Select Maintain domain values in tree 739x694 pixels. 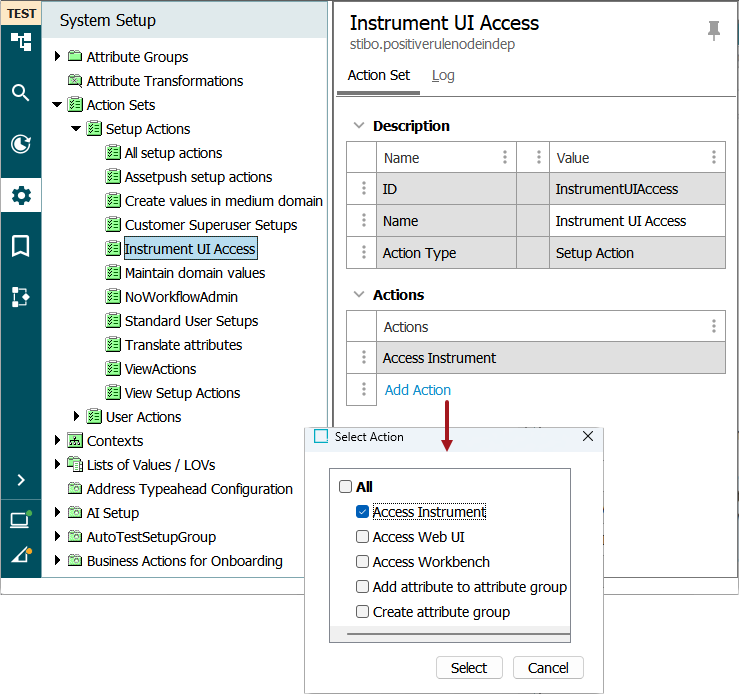pyautogui.click(x=194, y=273)
